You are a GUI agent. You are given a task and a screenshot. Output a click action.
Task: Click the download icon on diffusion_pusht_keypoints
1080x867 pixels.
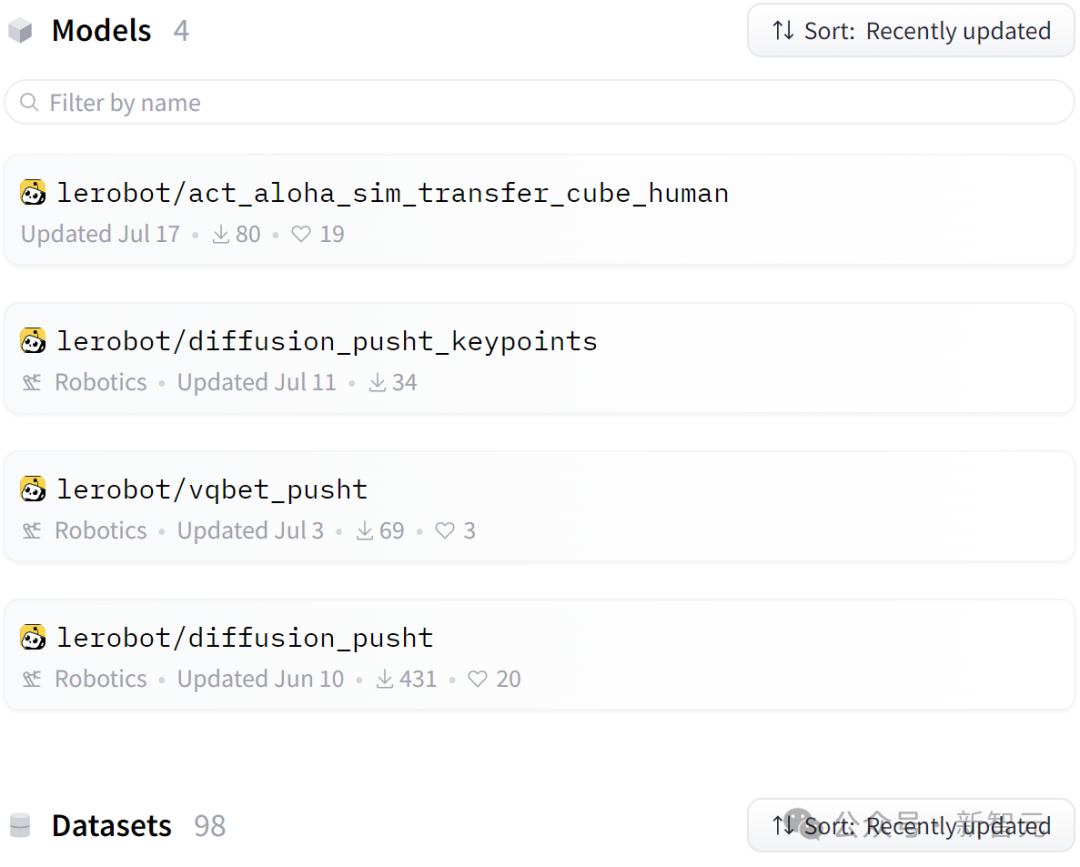(377, 383)
